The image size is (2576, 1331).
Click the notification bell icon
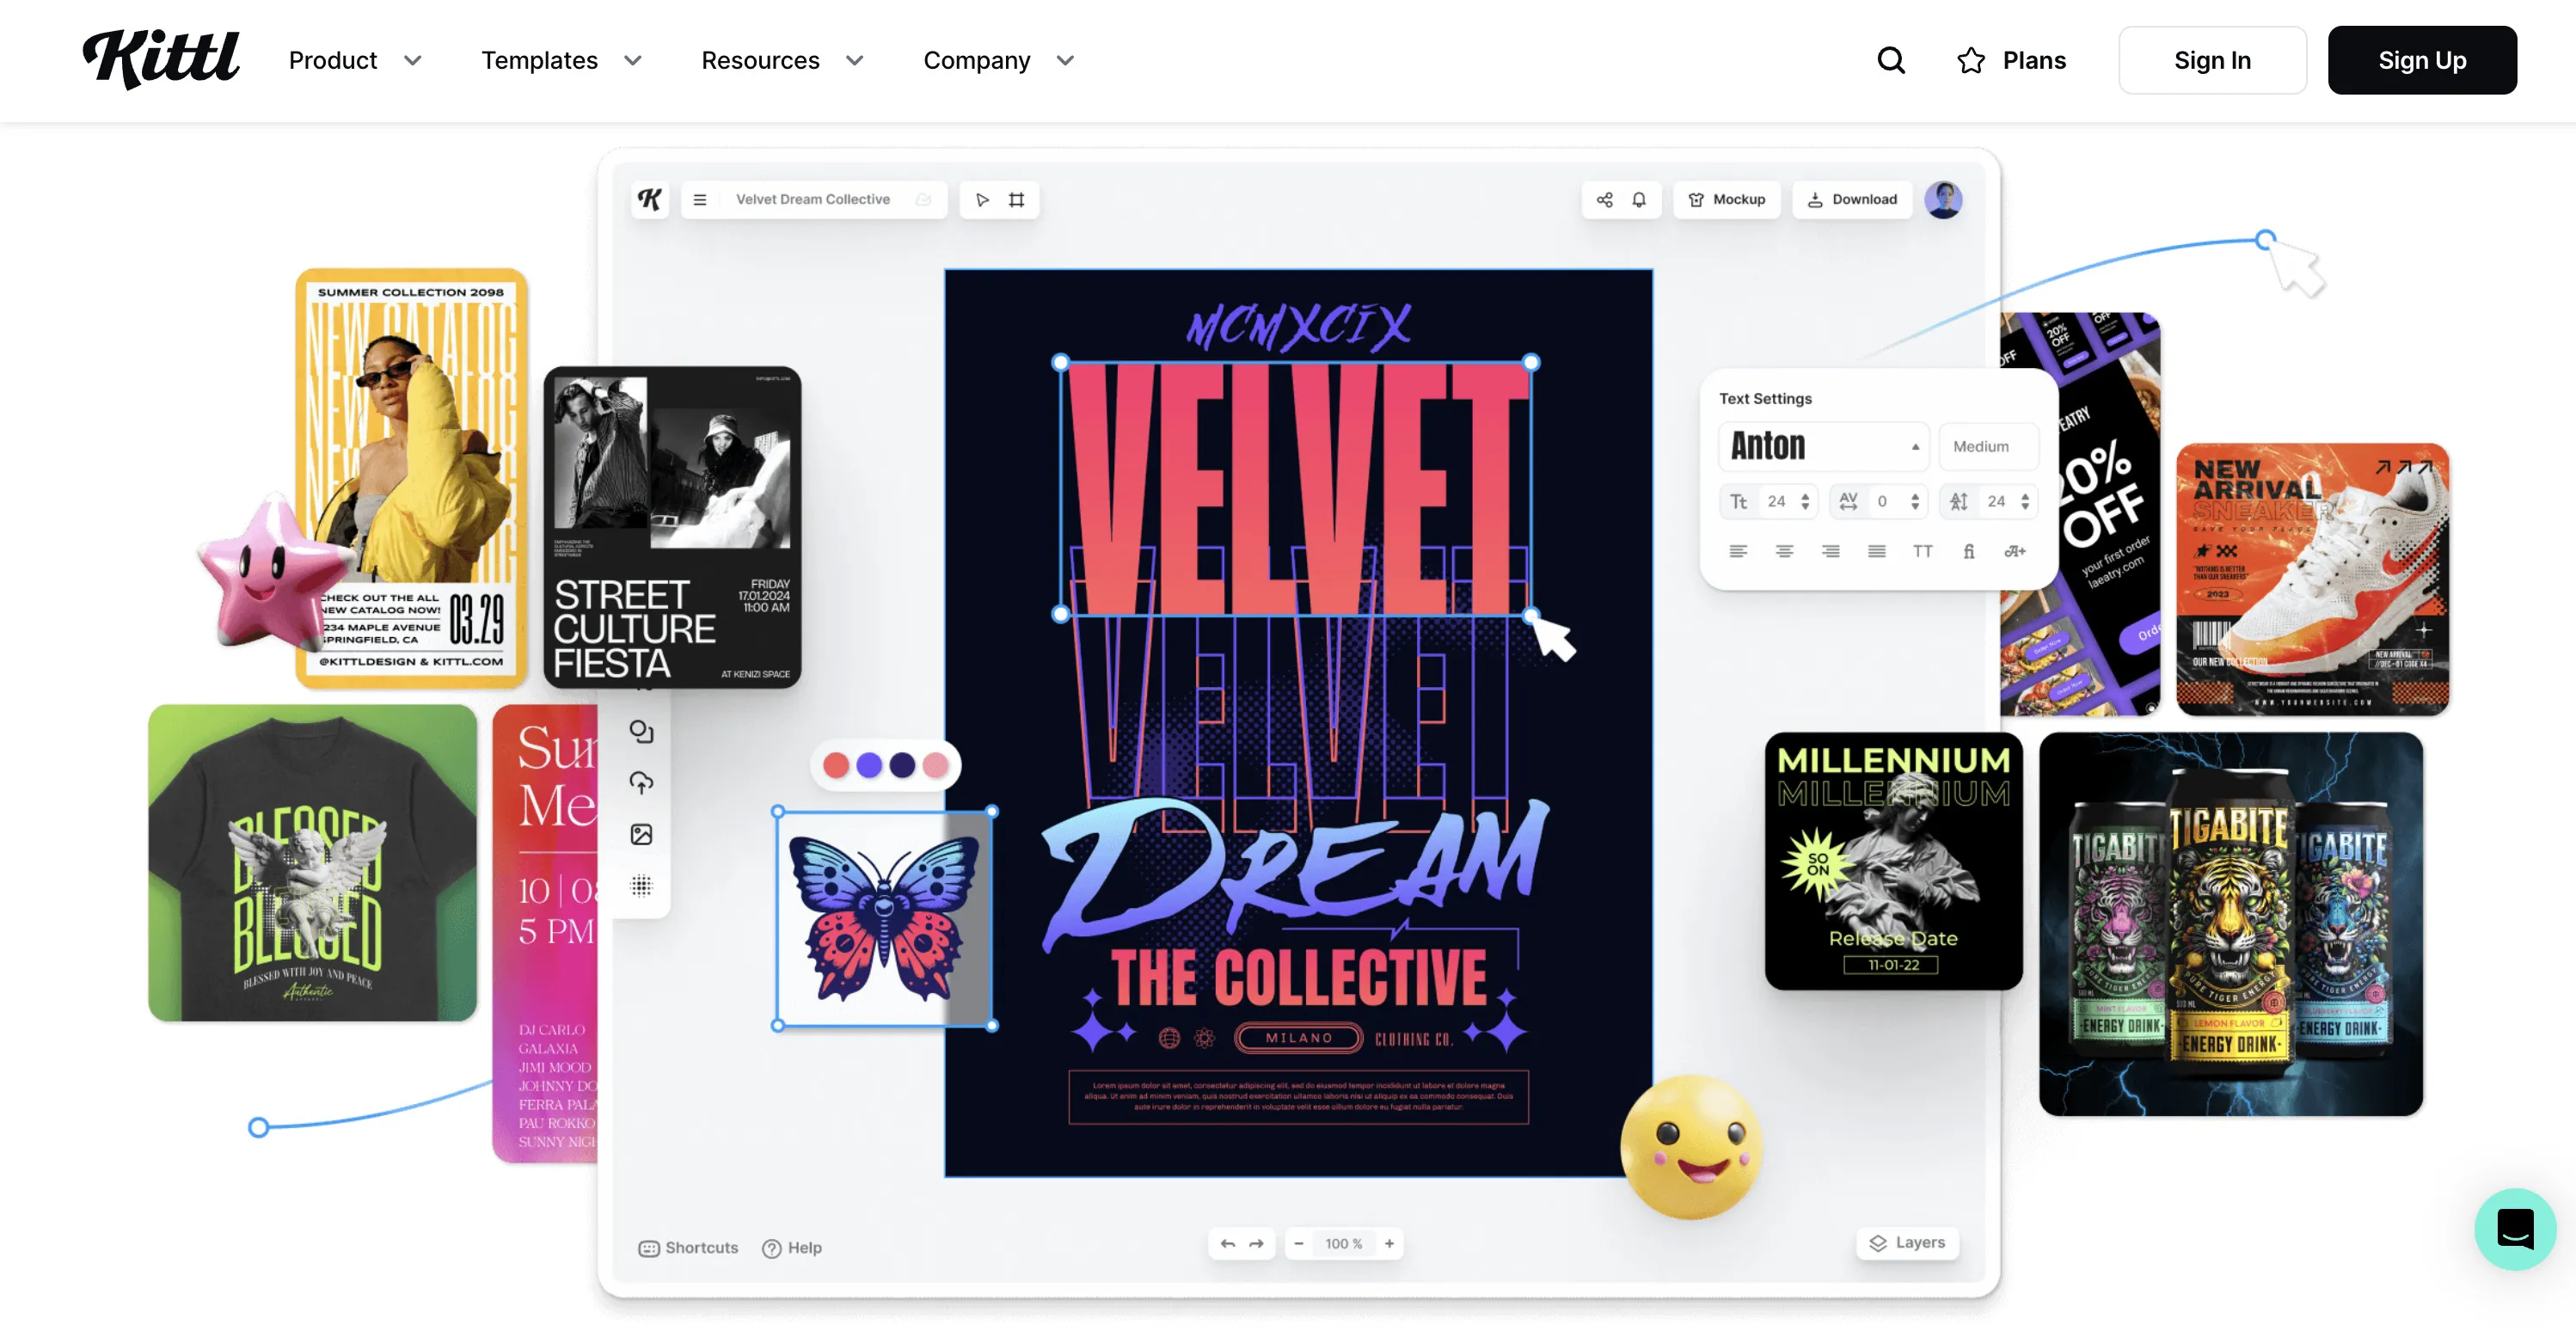click(x=1639, y=199)
